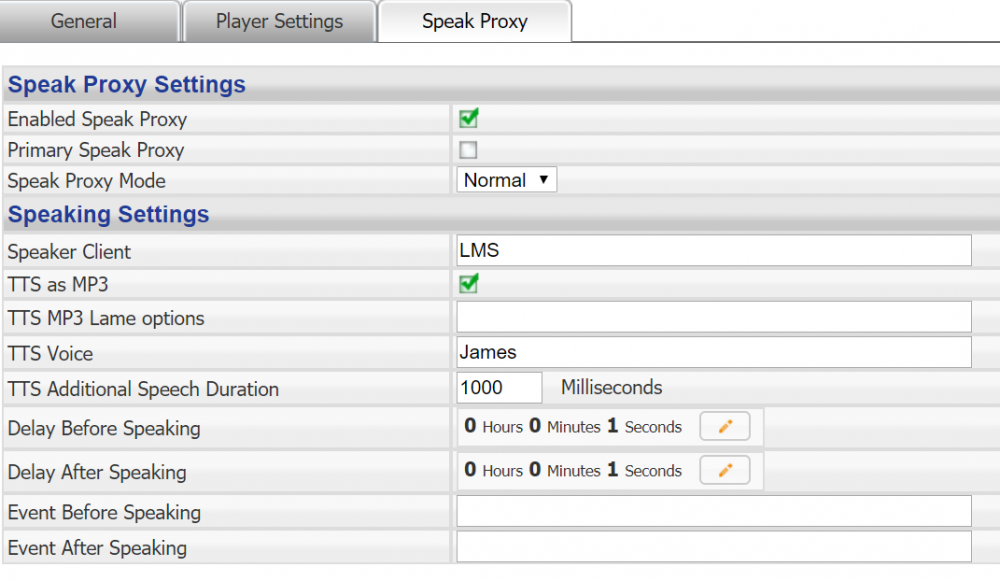Click the Delay Before Speaking time value
Viewport: 1000px width, 581px height.
pyautogui.click(x=573, y=427)
